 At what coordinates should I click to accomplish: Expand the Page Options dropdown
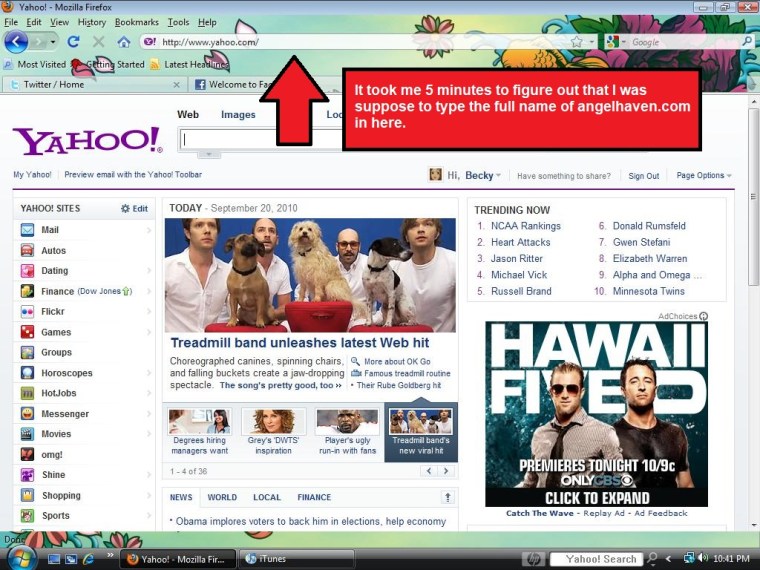point(703,176)
